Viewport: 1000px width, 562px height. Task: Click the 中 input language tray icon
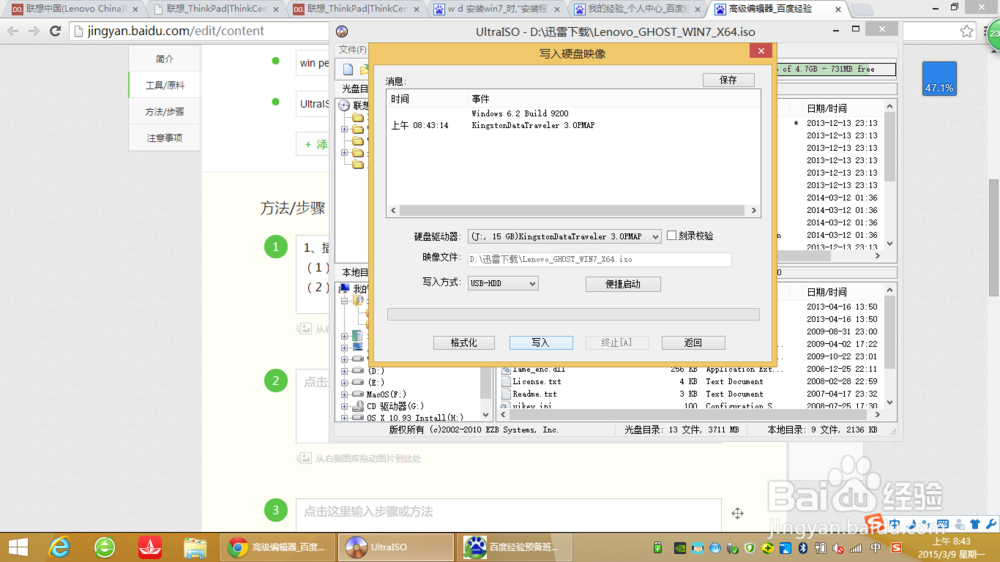point(876,548)
